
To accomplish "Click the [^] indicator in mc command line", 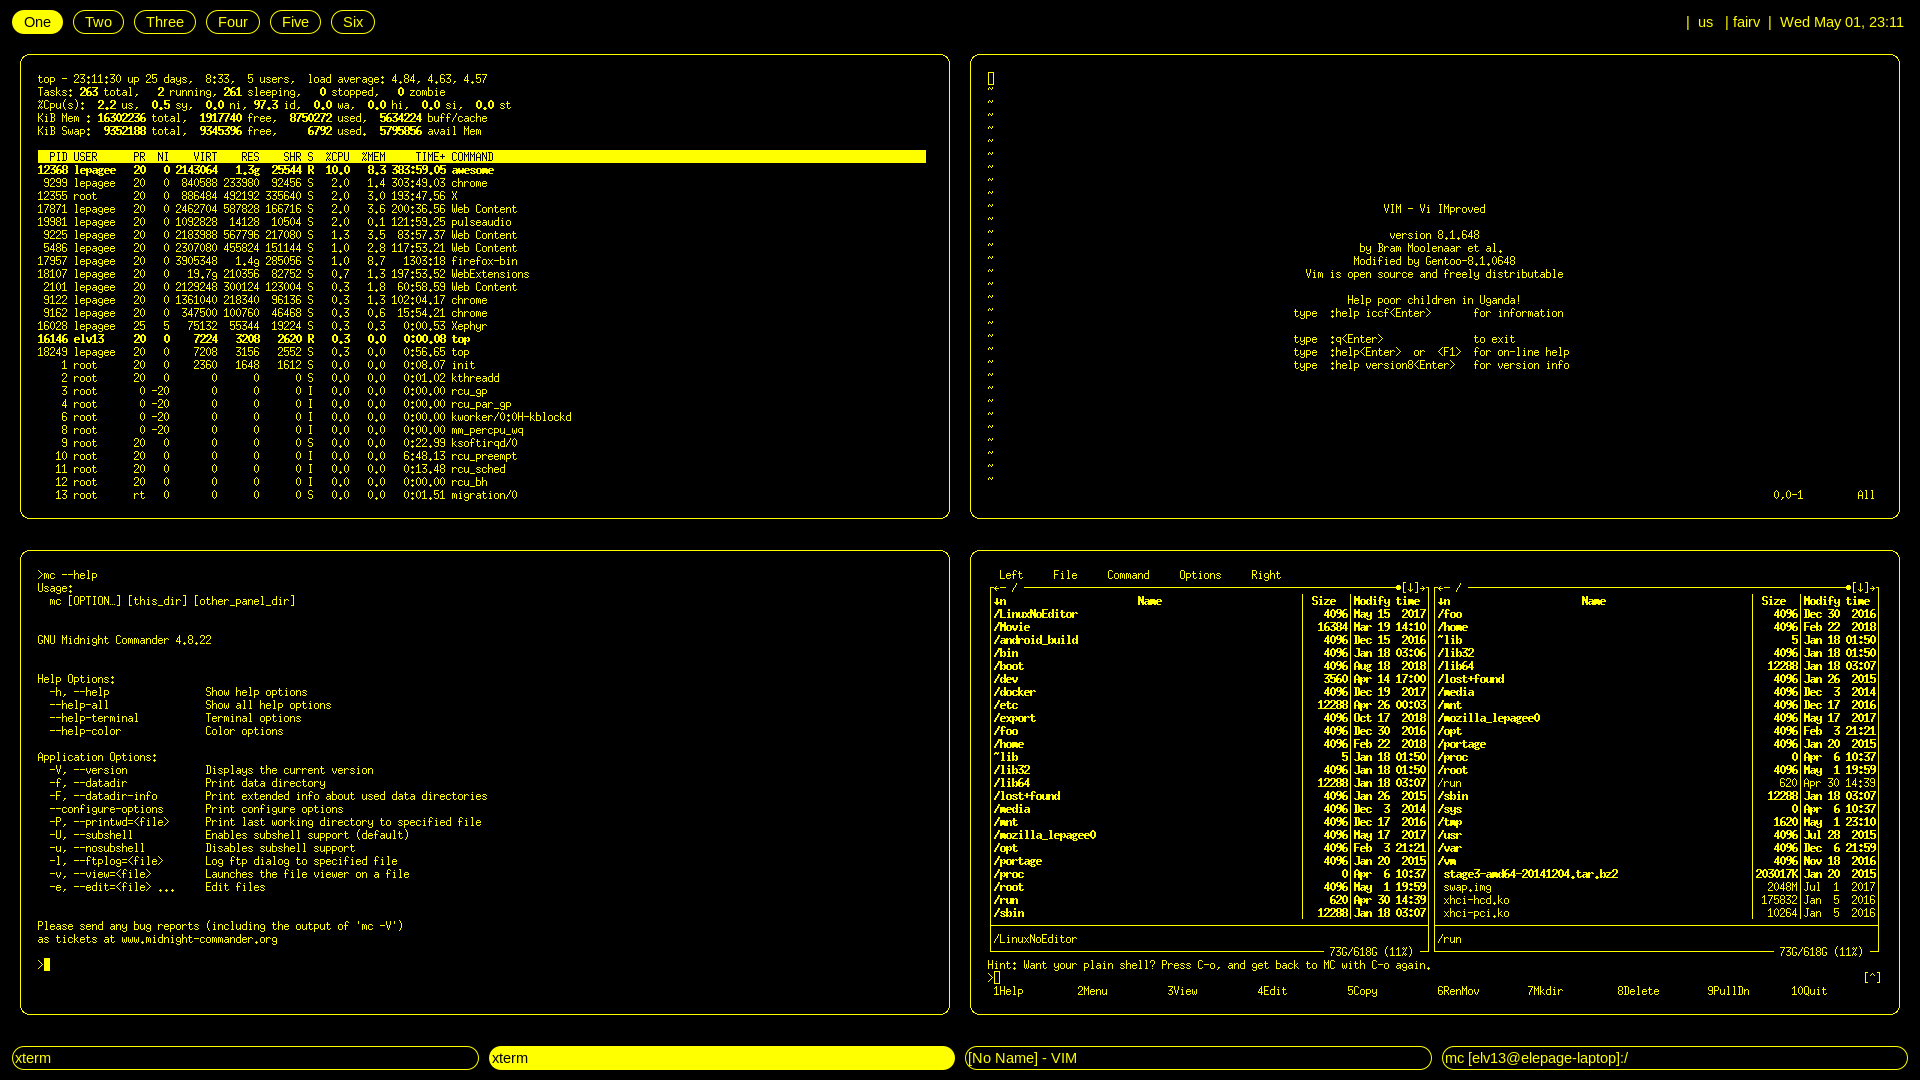I will click(1872, 978).
